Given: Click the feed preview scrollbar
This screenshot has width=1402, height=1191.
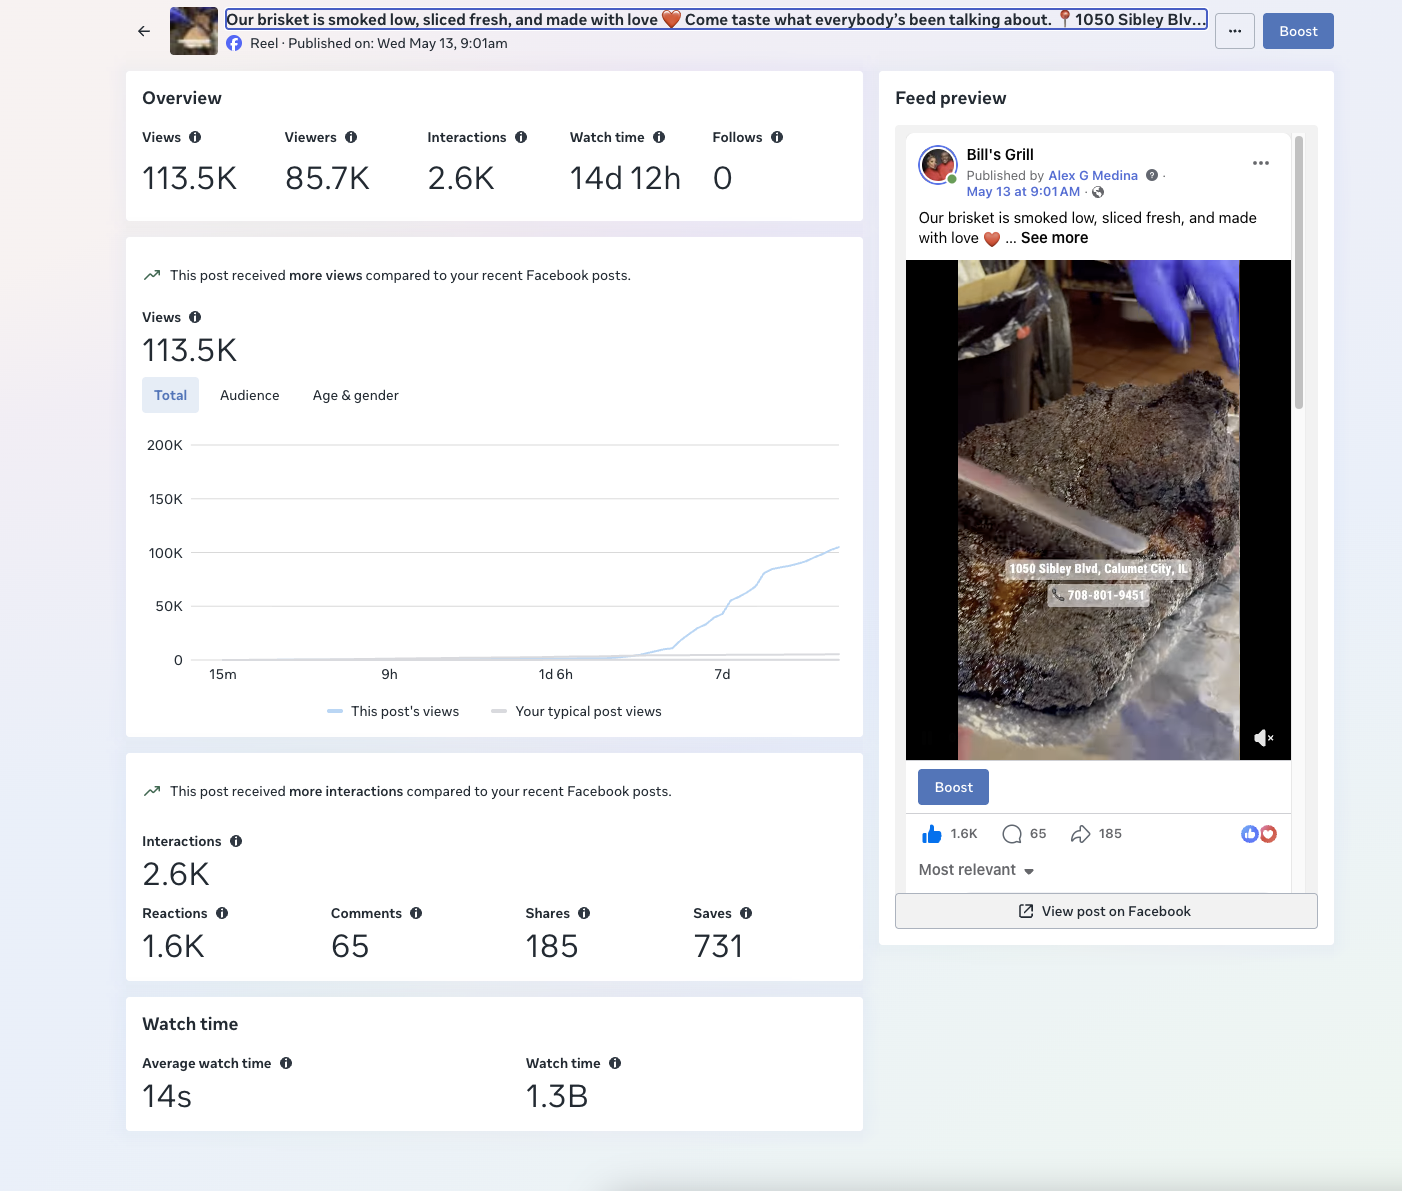Looking at the screenshot, I should click(1299, 272).
